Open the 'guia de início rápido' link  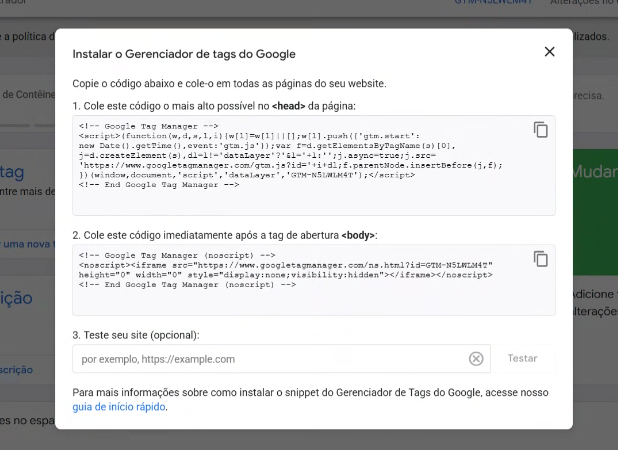pyautogui.click(x=119, y=407)
